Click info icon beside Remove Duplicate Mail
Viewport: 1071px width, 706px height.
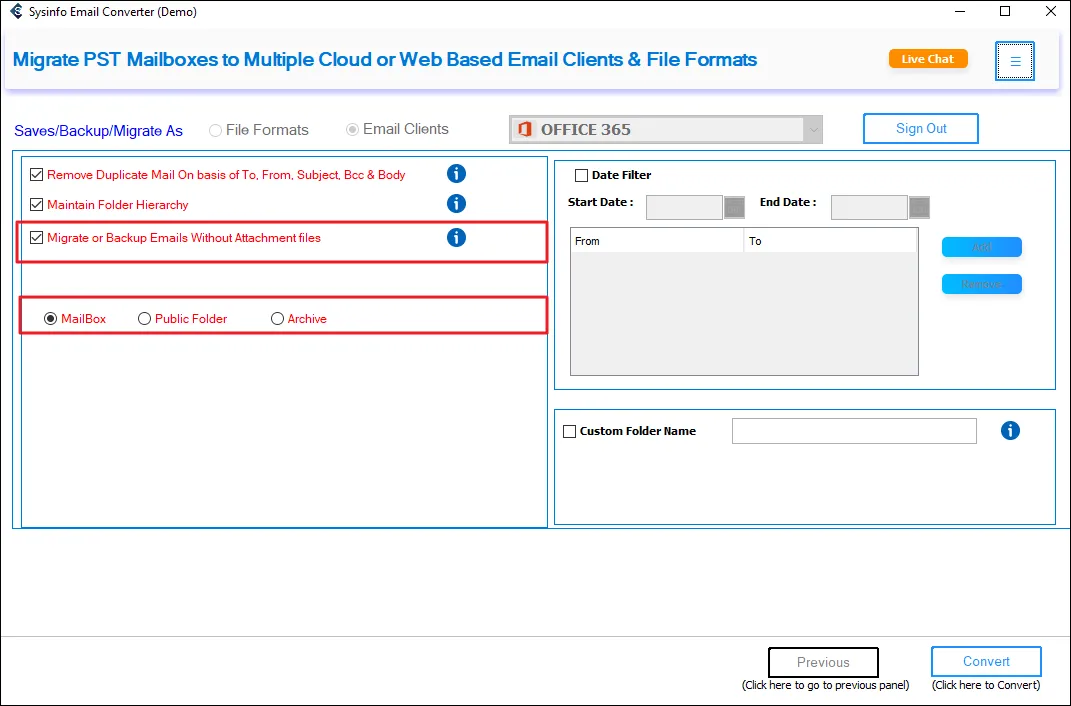(456, 174)
